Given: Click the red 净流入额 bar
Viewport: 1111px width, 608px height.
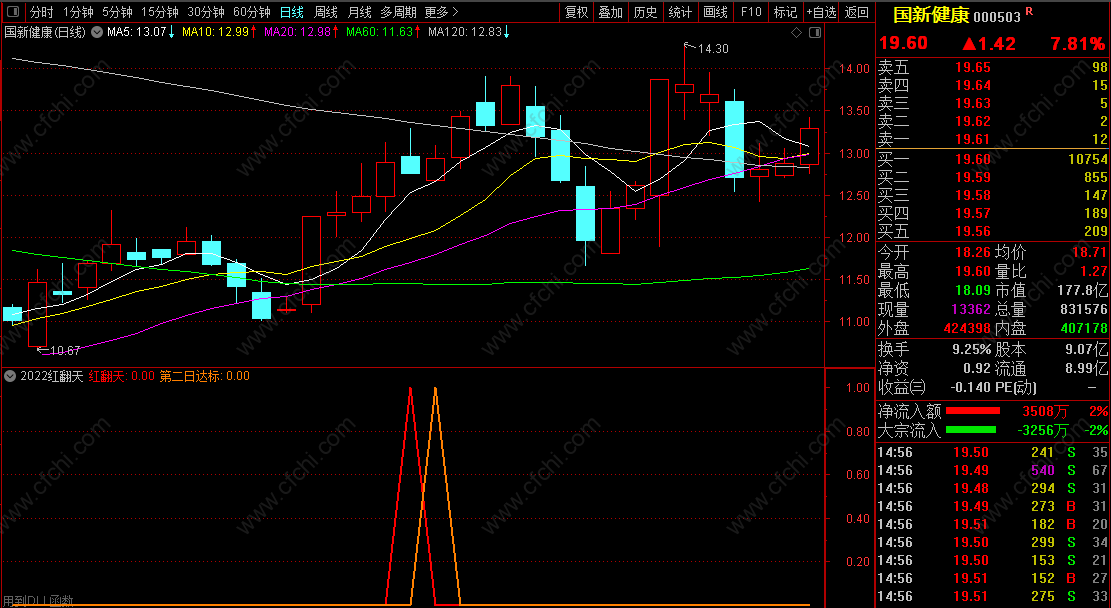Looking at the screenshot, I should click(973, 410).
